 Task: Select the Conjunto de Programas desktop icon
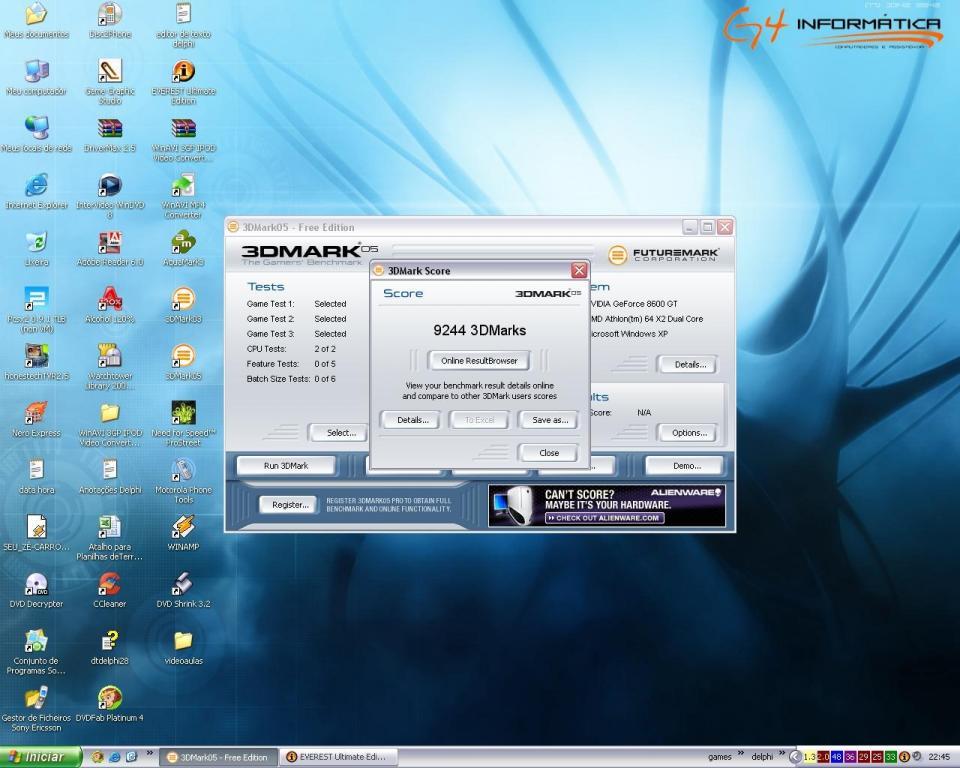[36, 652]
